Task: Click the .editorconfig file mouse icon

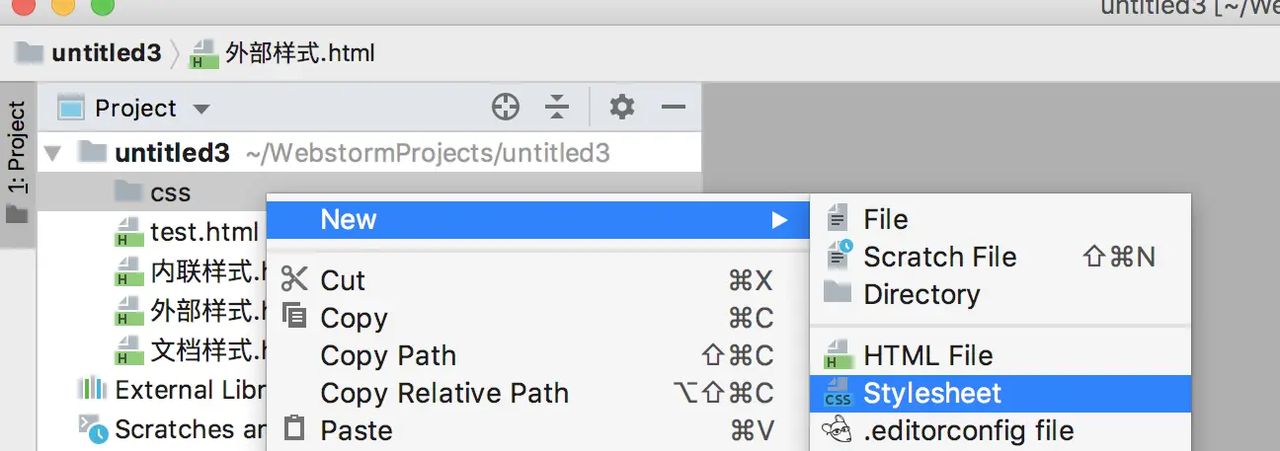Action: (x=837, y=431)
